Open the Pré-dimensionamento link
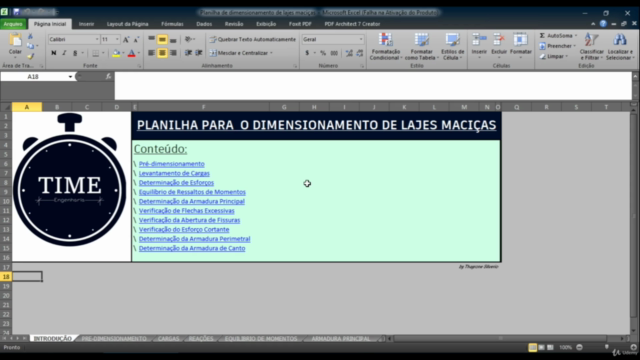 tap(171, 164)
